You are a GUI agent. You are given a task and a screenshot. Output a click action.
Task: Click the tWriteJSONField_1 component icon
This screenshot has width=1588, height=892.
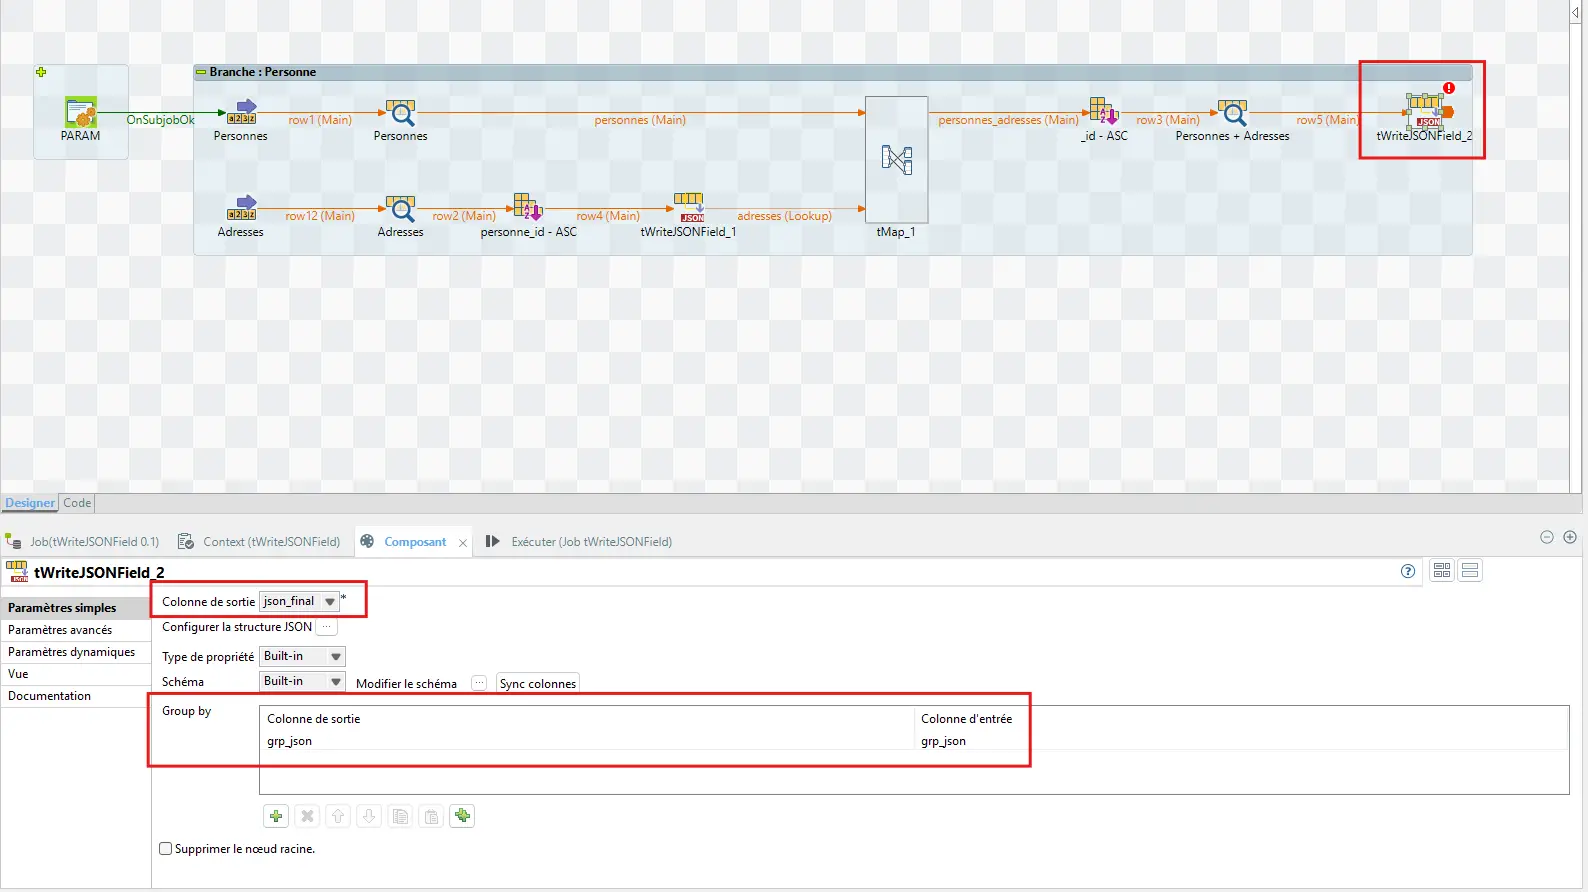689,206
